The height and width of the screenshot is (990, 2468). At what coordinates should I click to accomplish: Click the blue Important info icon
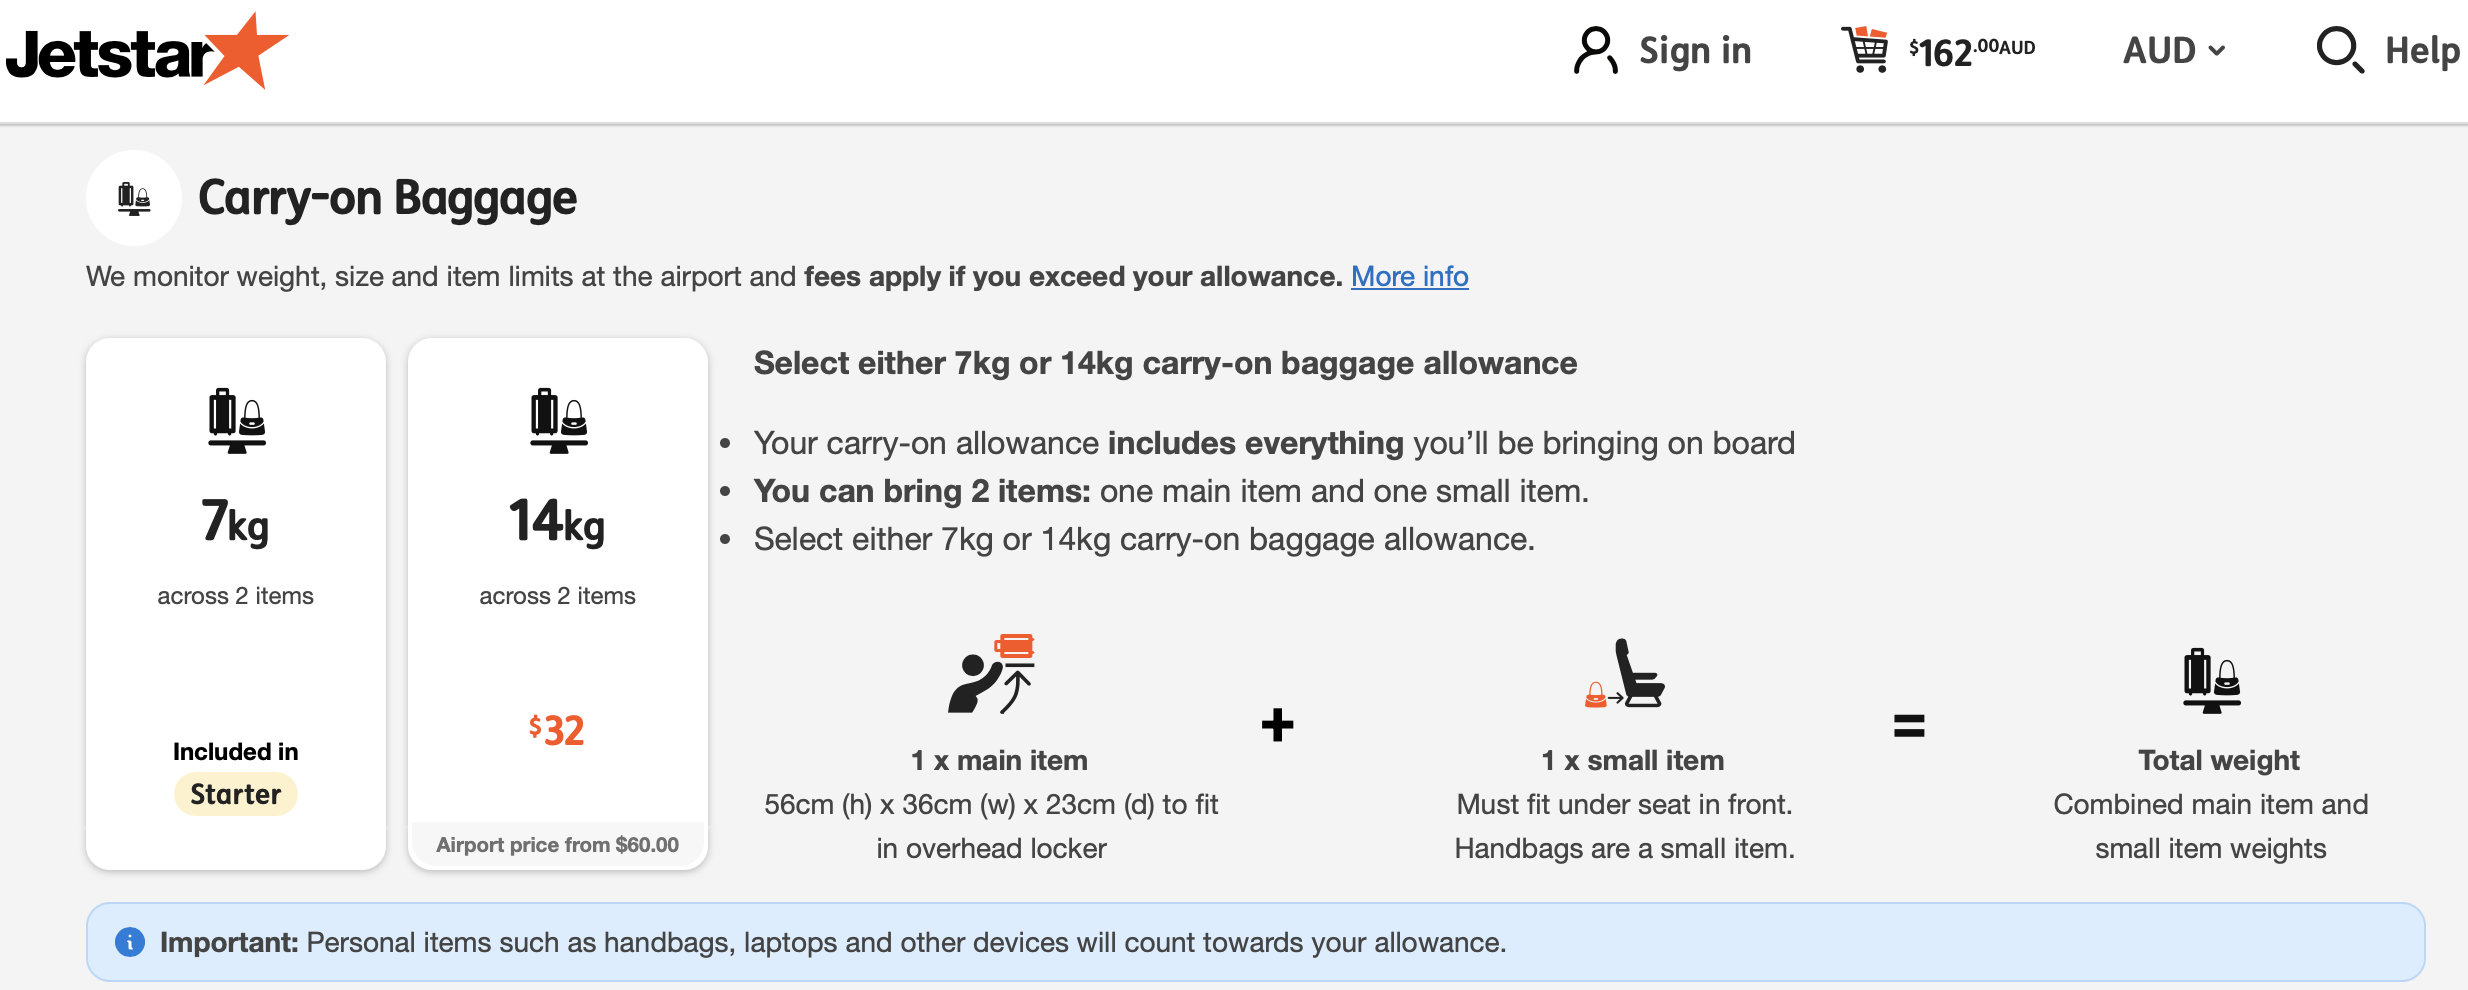[130, 942]
